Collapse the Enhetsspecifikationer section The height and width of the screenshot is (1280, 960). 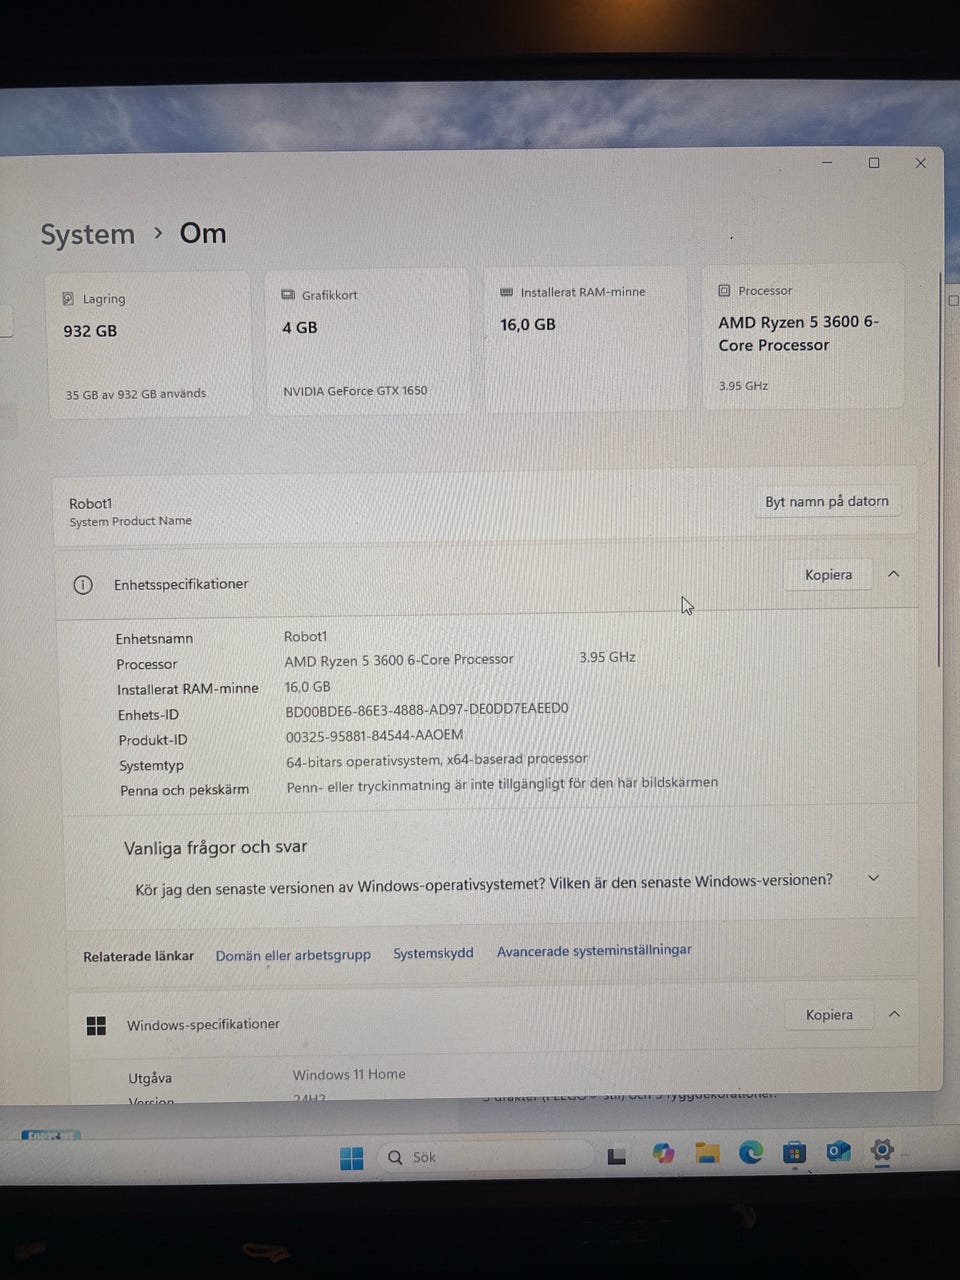[x=894, y=574]
